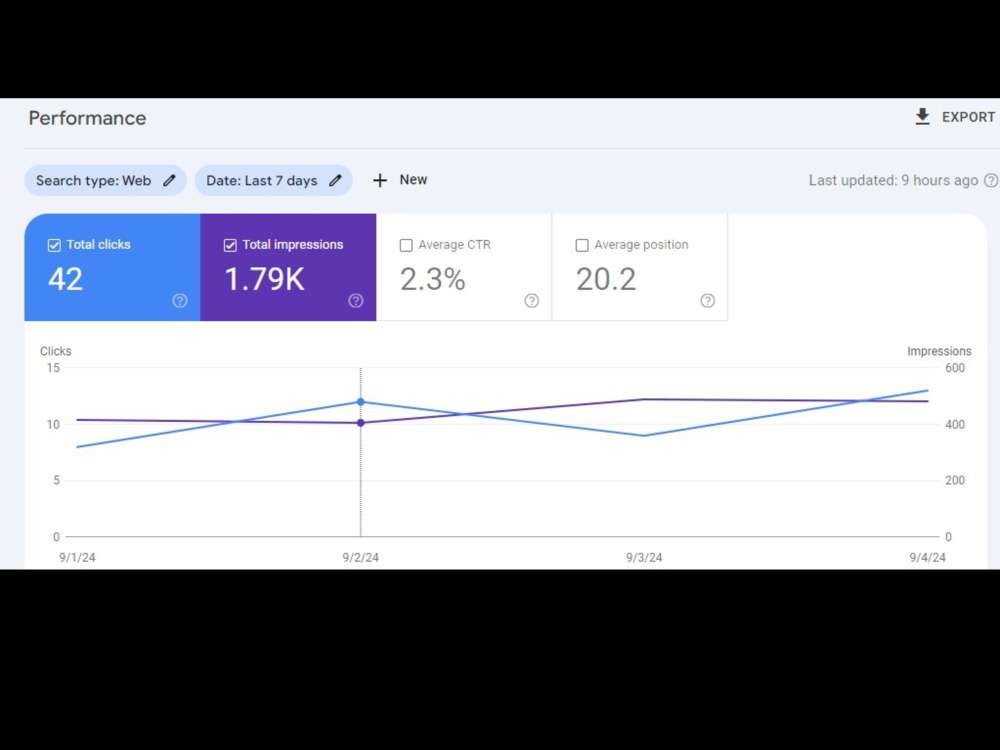
Task: Select the 2.3% CTR value
Action: [433, 279]
